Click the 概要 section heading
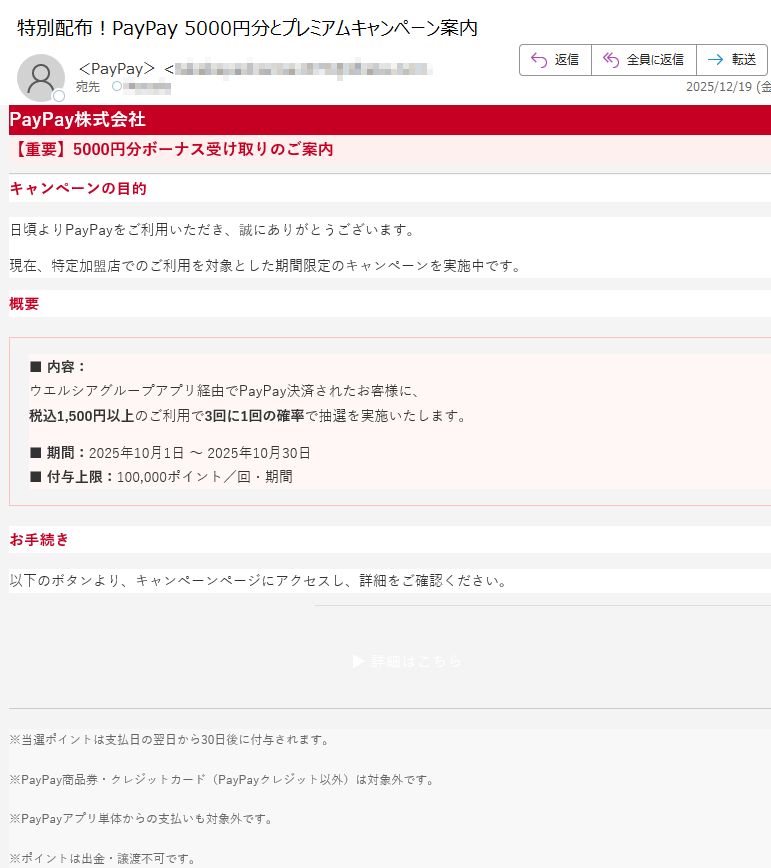 point(24,303)
